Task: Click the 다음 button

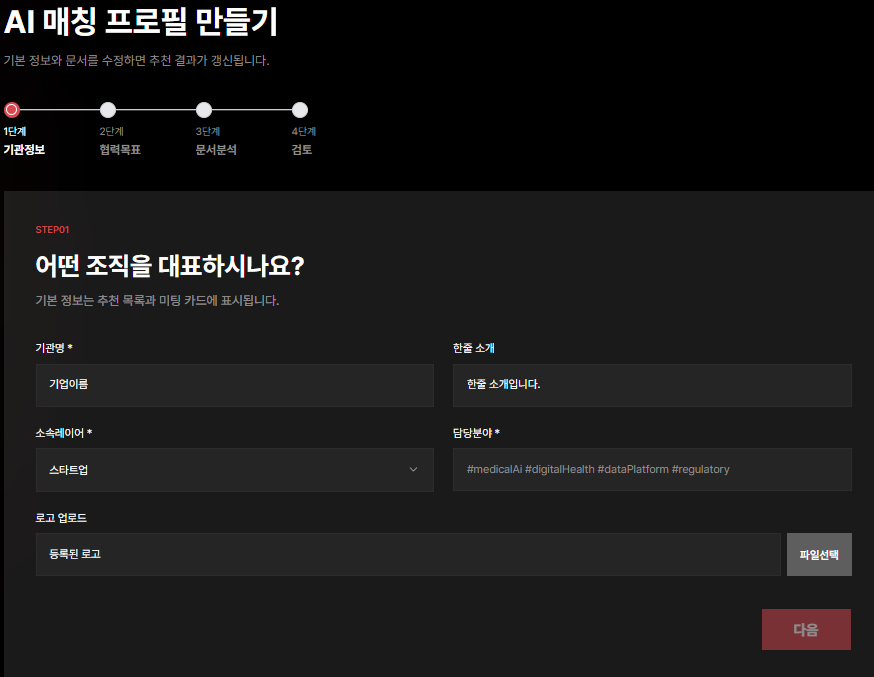Action: (806, 630)
